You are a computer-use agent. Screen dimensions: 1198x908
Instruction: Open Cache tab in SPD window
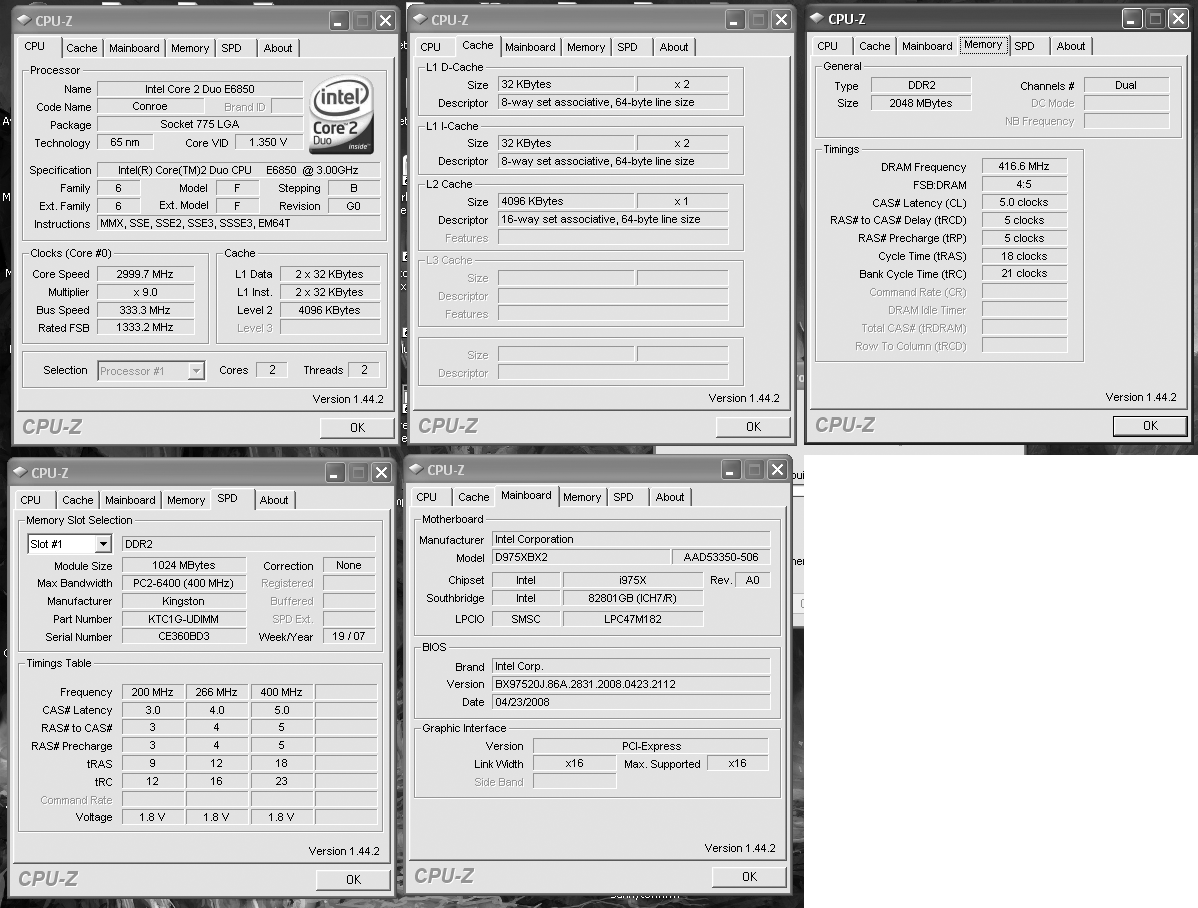78,501
